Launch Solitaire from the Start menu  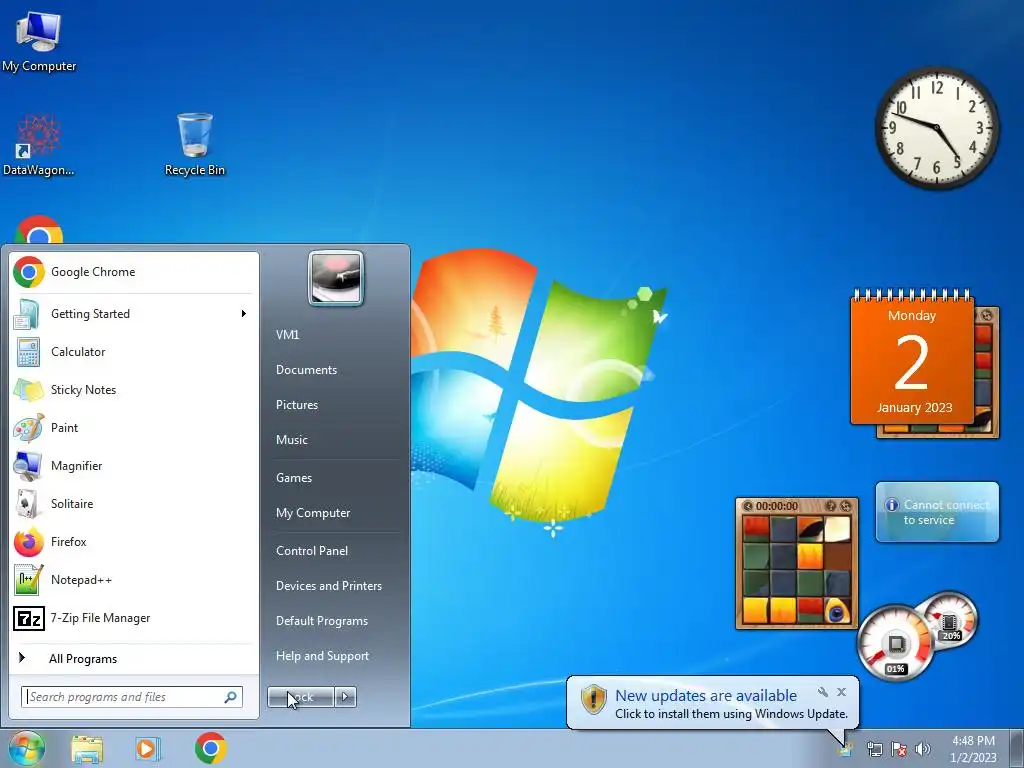(x=134, y=504)
